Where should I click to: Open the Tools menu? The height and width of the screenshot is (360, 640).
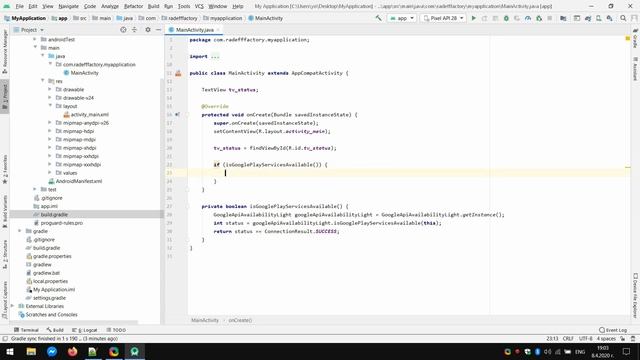184,6
